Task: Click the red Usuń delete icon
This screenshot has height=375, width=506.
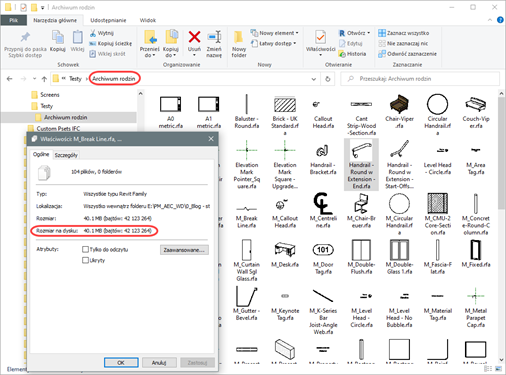Action: [194, 37]
